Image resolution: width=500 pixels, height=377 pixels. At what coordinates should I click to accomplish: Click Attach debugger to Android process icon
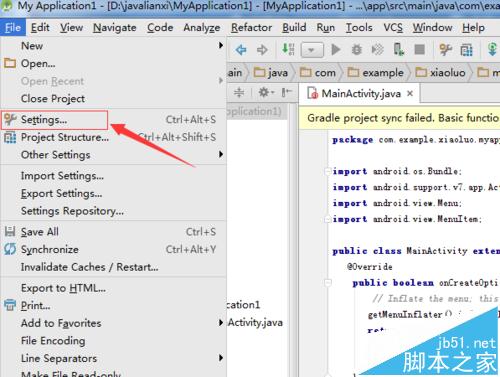pos(399,50)
